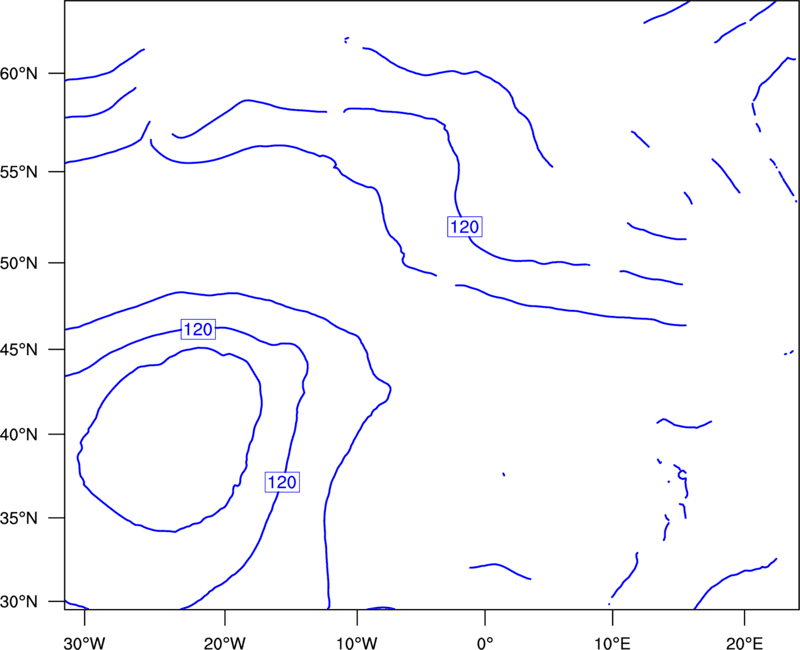Click the 20°E longitude label

tap(744, 643)
